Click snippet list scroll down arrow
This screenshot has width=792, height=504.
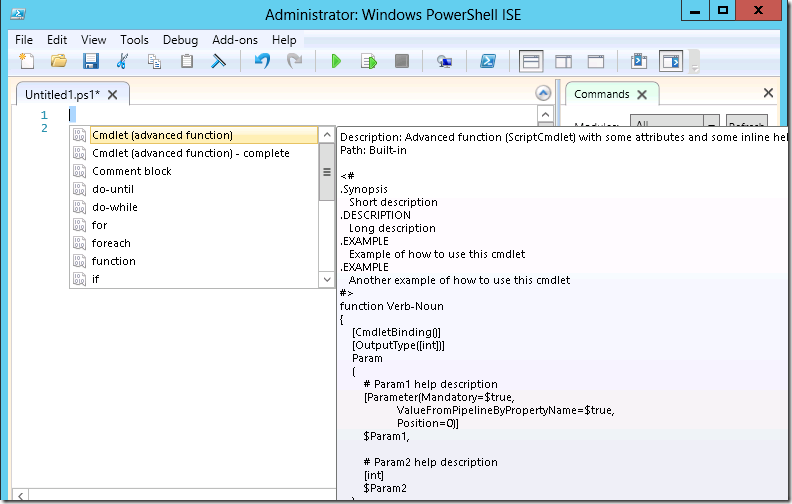(x=327, y=279)
